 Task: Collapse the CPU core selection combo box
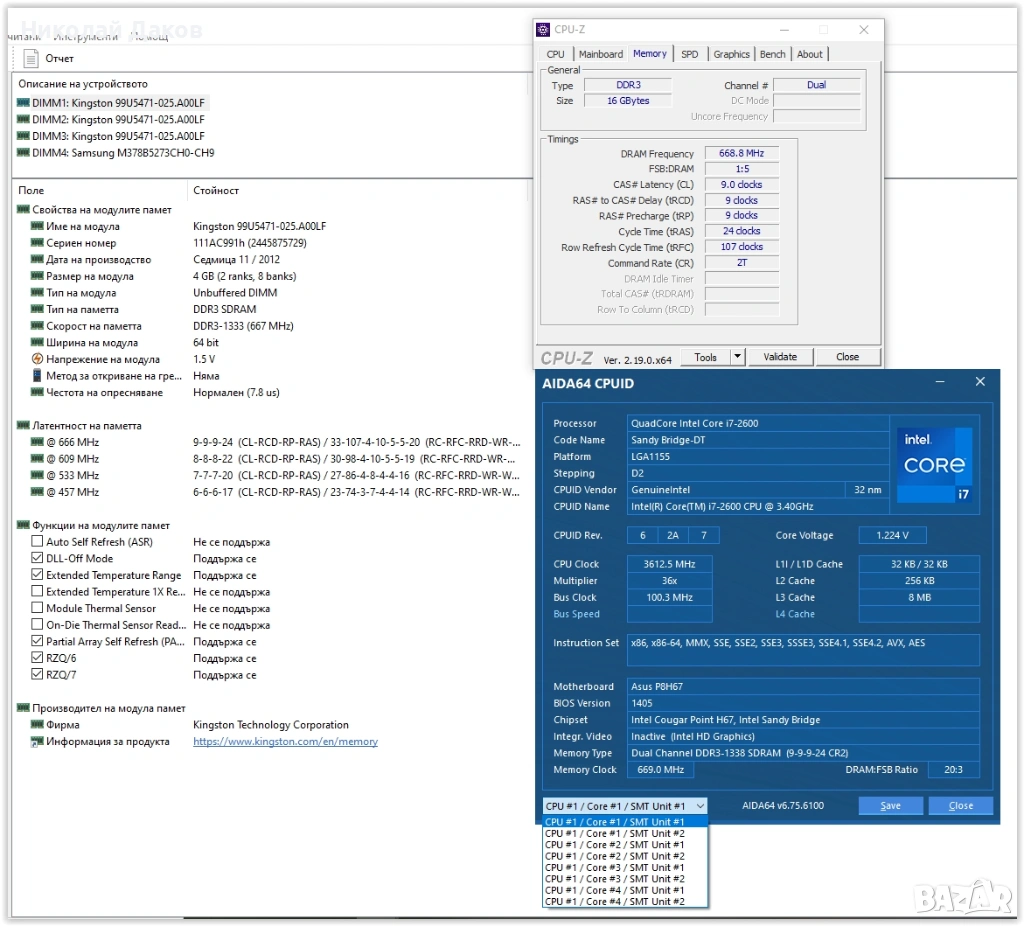[x=699, y=806]
